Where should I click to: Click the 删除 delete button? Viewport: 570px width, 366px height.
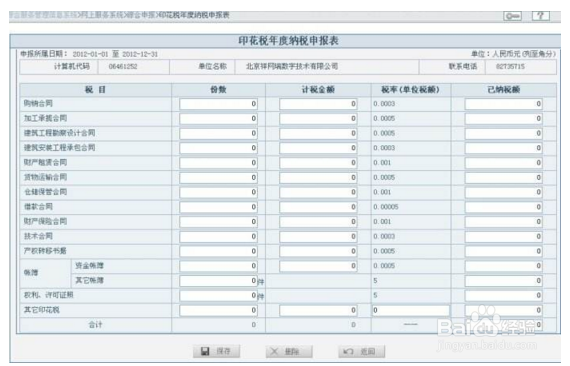click(x=289, y=351)
